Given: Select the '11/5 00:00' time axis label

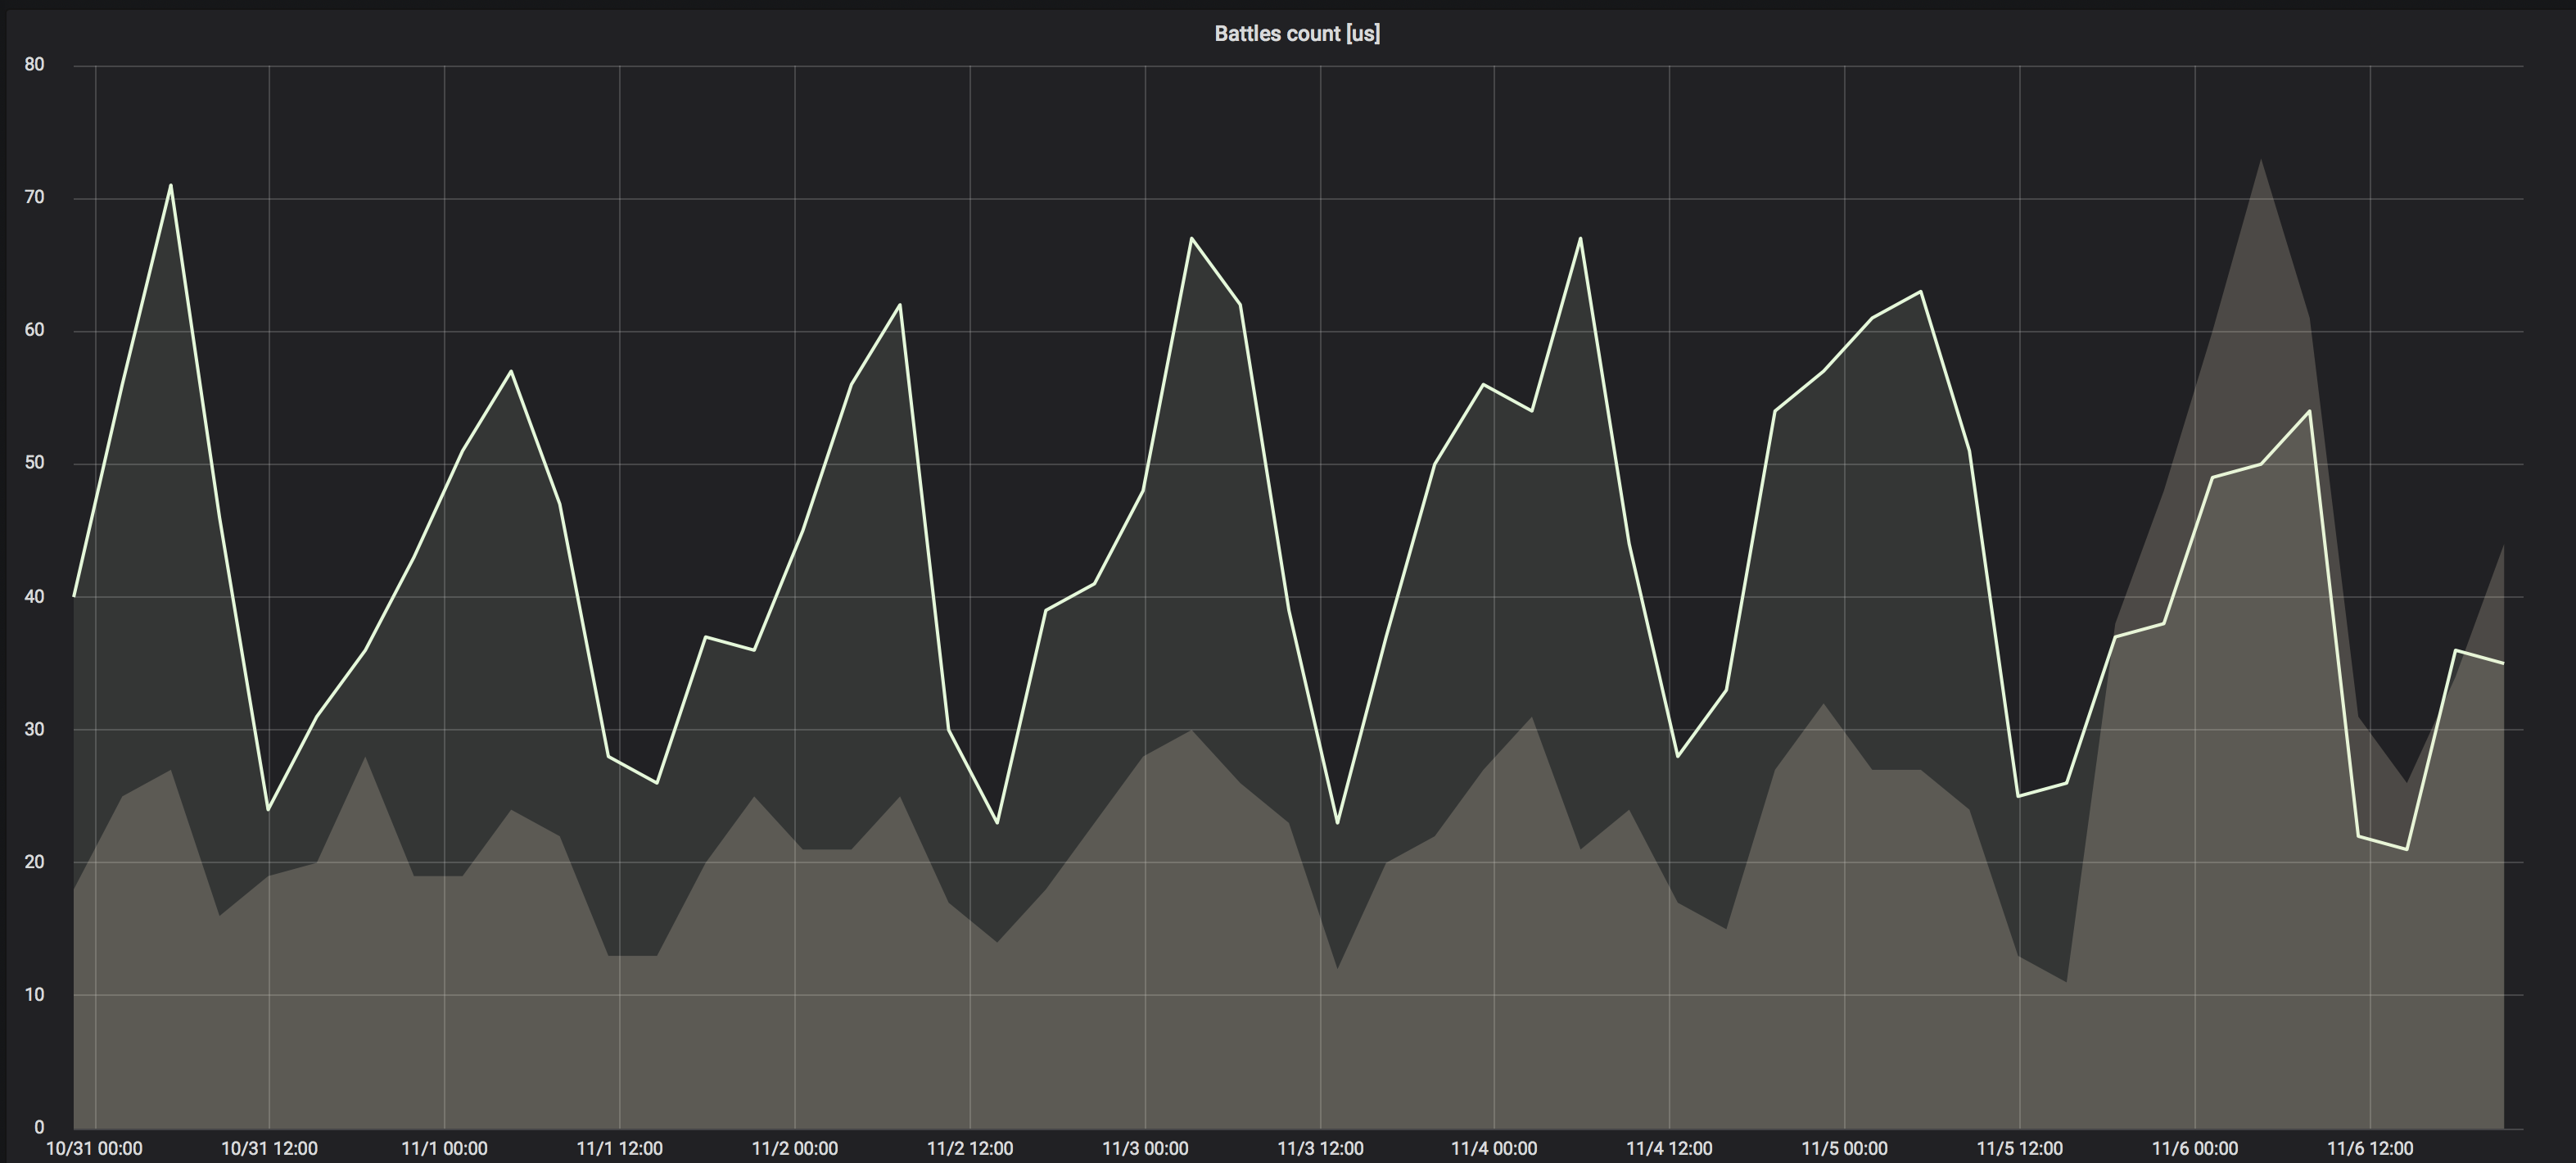Looking at the screenshot, I should (x=1844, y=1148).
